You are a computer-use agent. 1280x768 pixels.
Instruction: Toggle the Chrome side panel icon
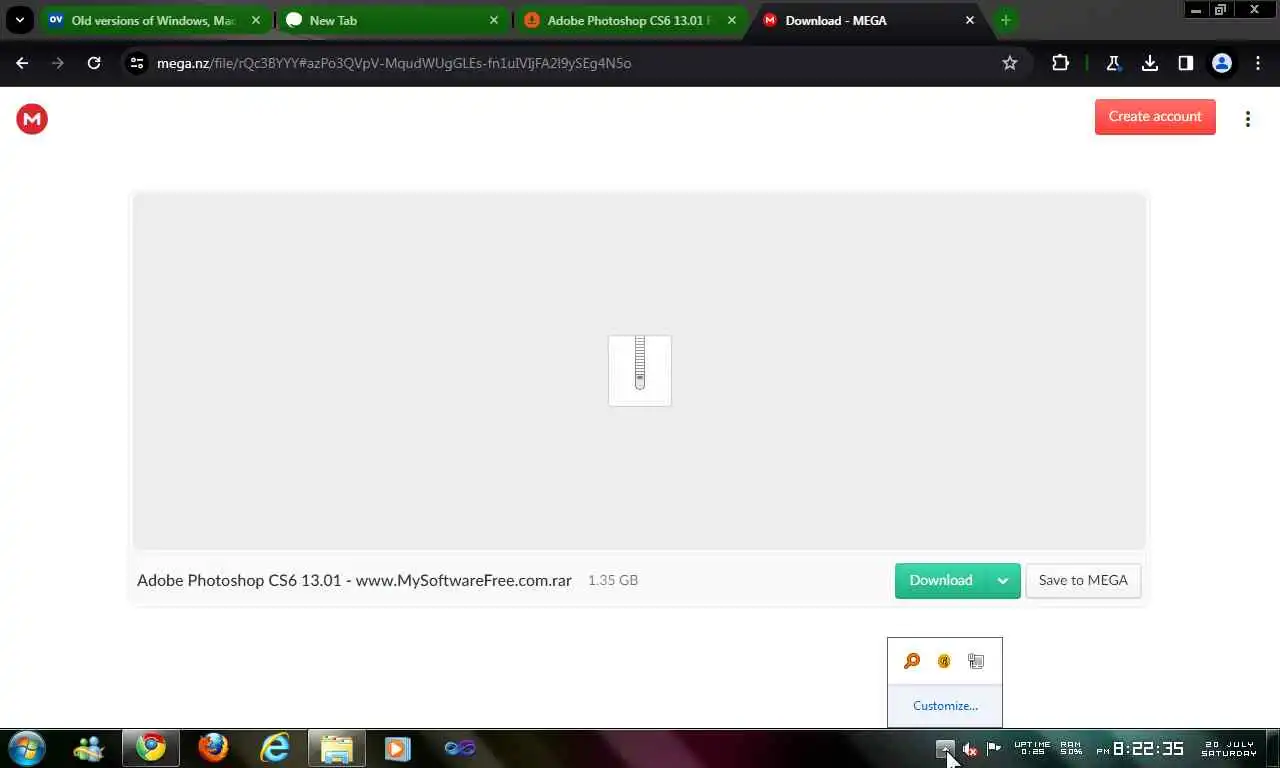[1186, 63]
